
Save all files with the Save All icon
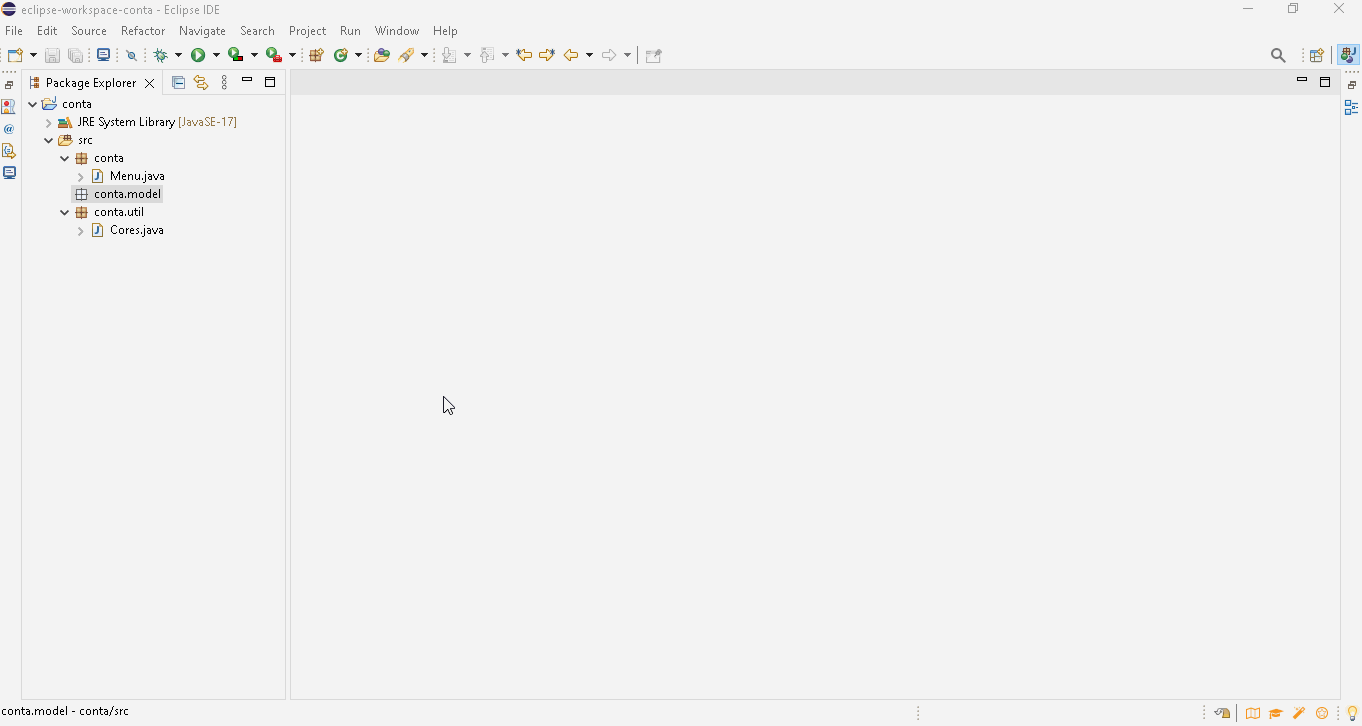[x=76, y=55]
